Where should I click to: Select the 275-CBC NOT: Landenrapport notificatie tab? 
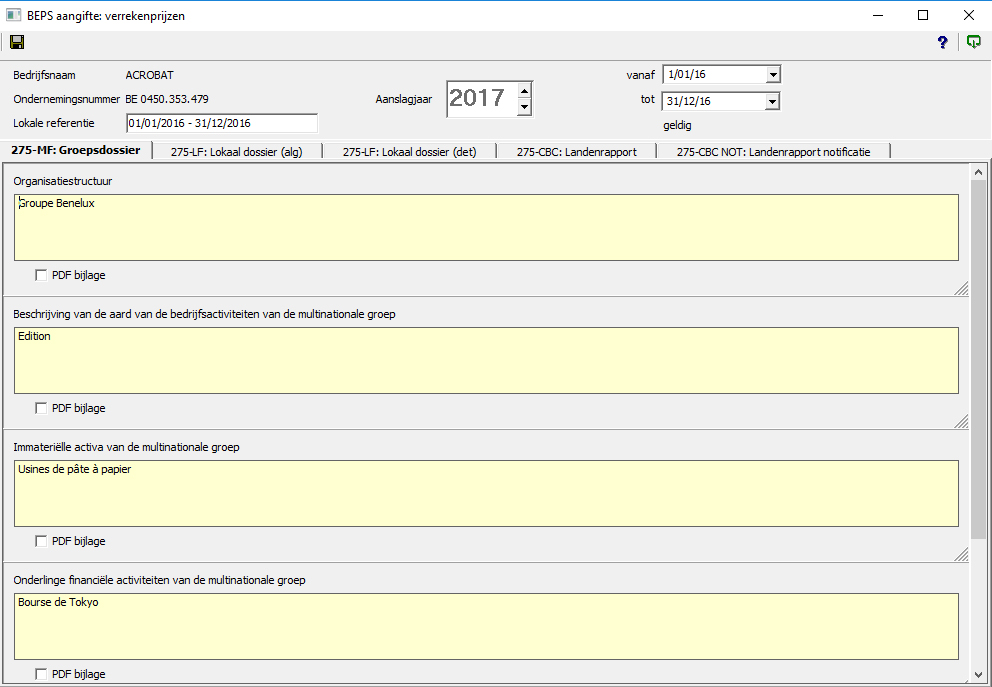[x=773, y=152]
